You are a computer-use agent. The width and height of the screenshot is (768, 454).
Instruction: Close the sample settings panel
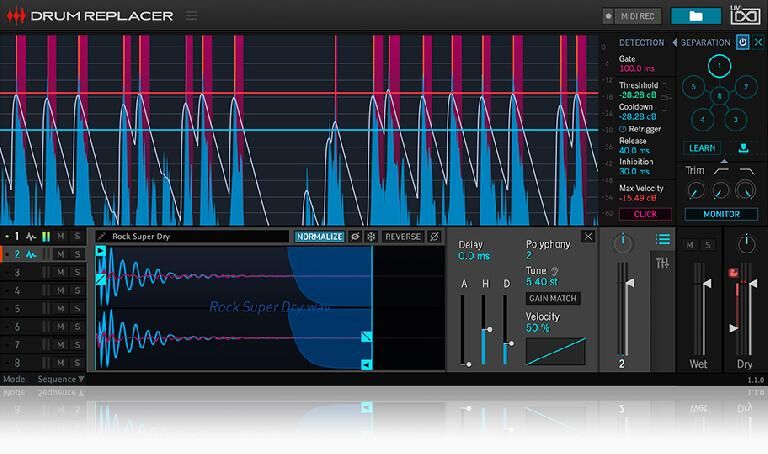coord(588,237)
